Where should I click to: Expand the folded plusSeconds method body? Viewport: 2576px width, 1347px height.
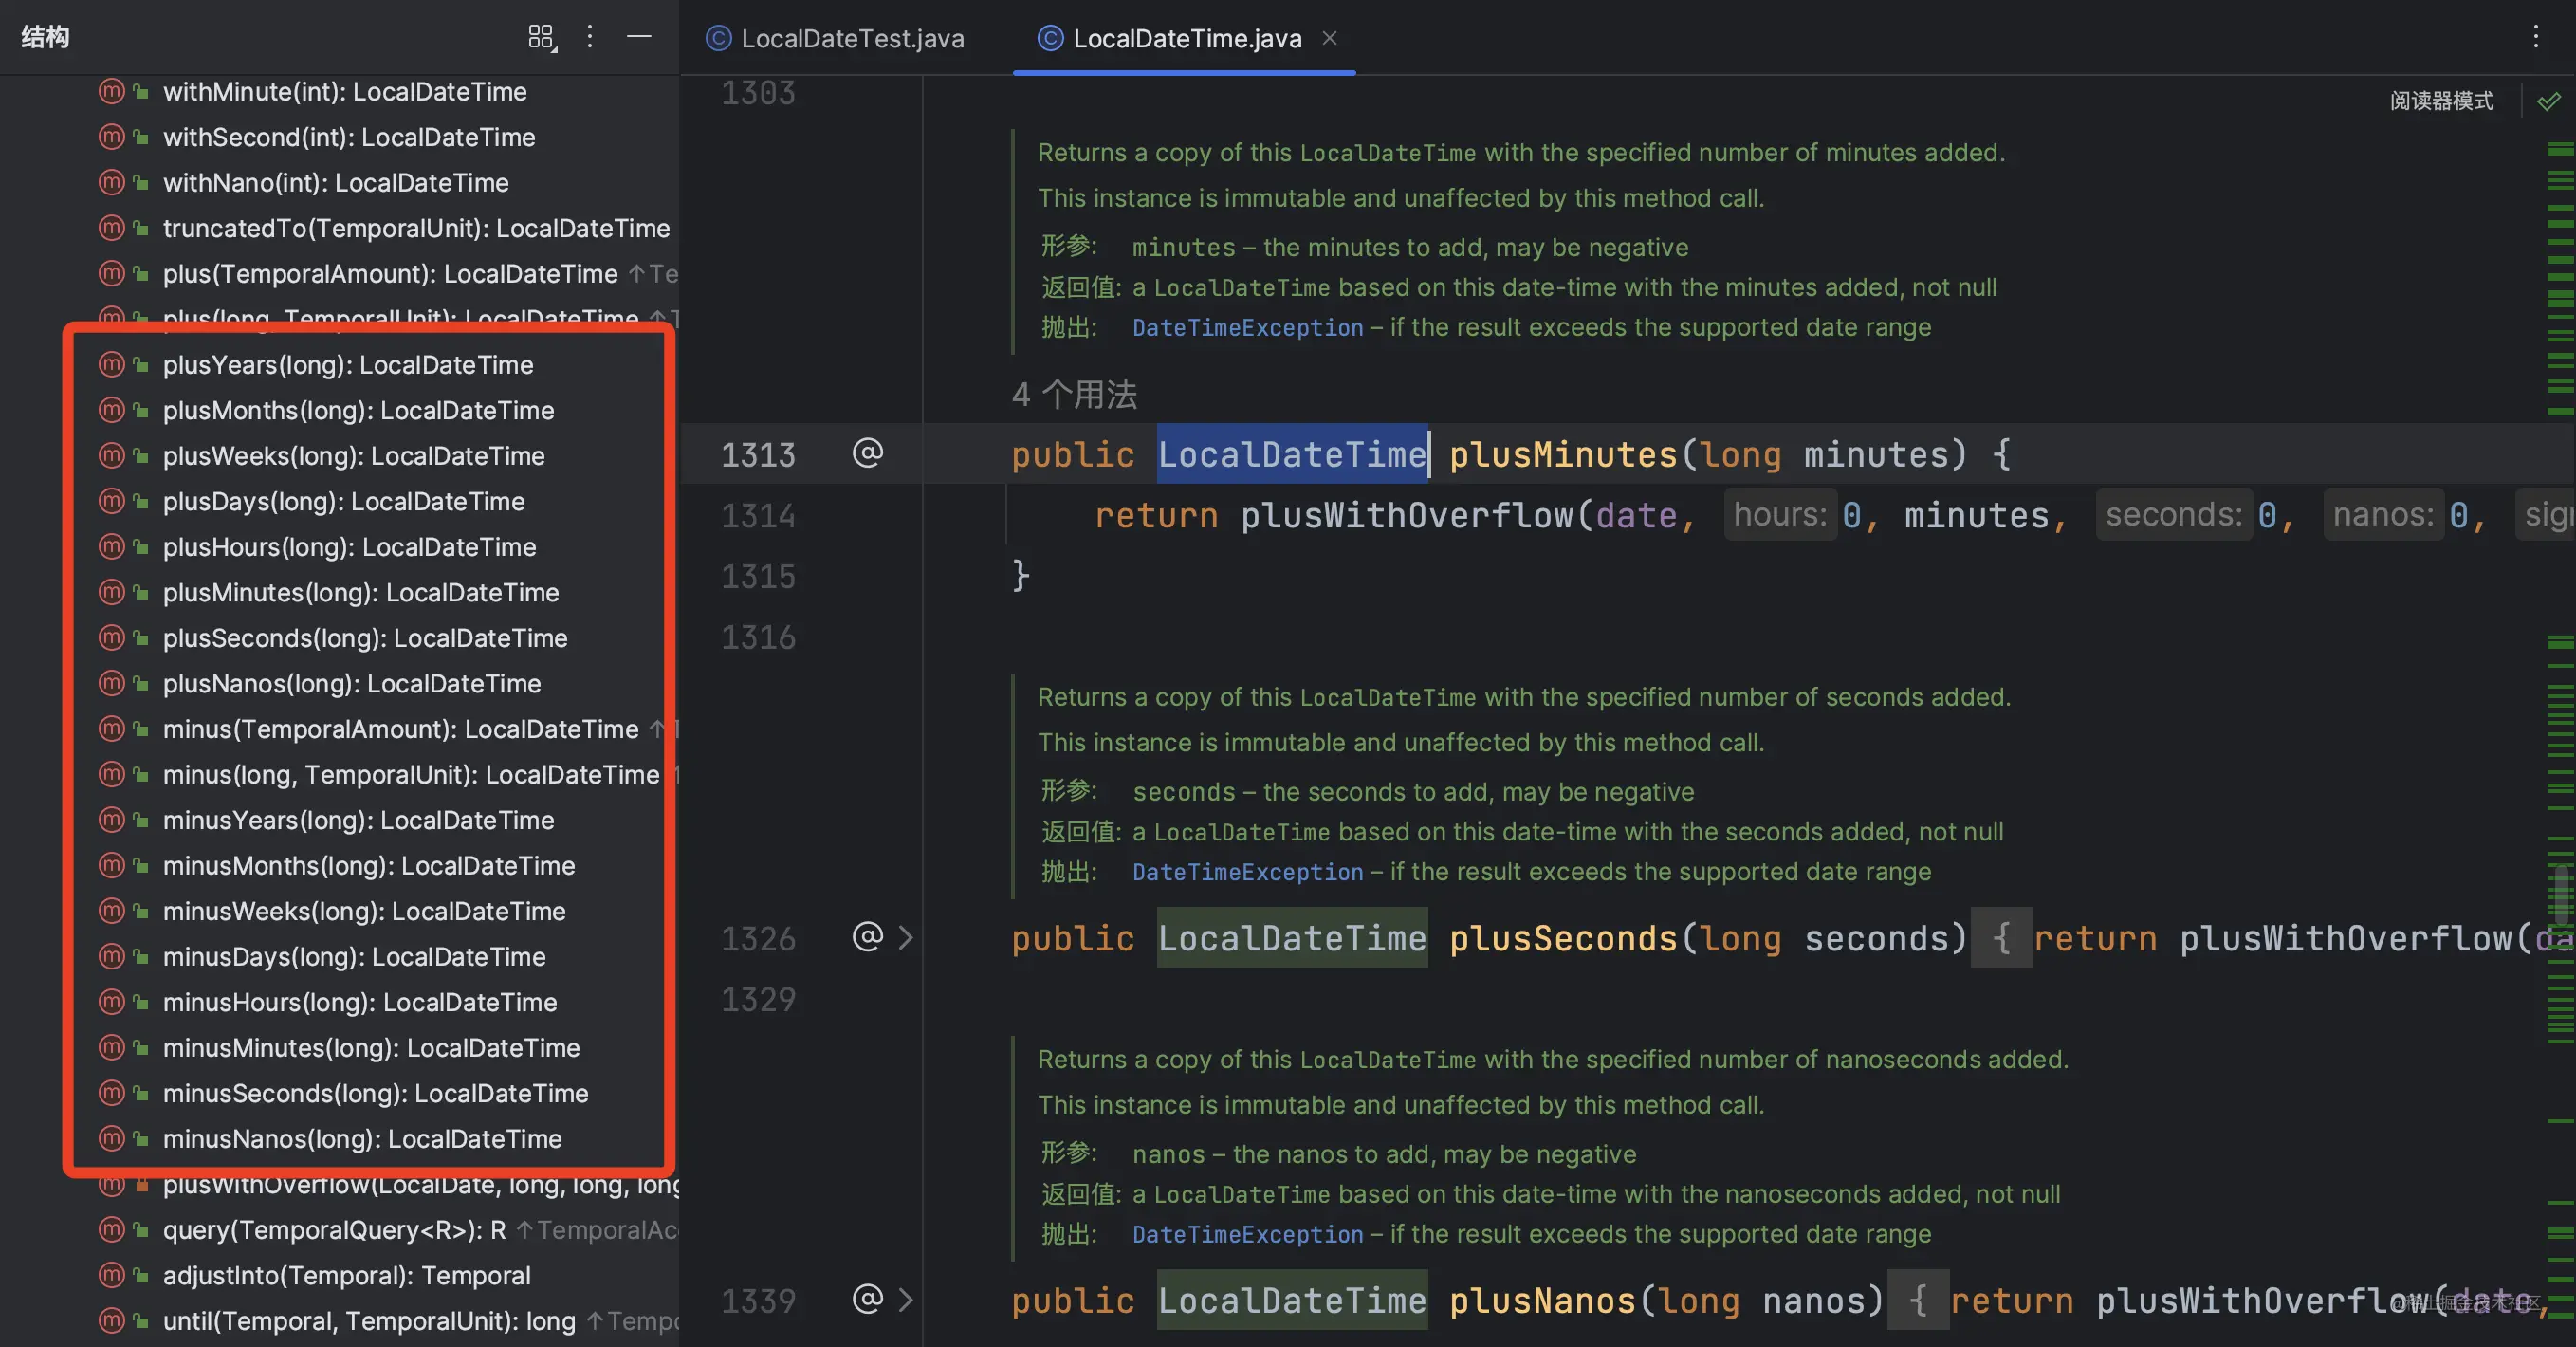906,937
